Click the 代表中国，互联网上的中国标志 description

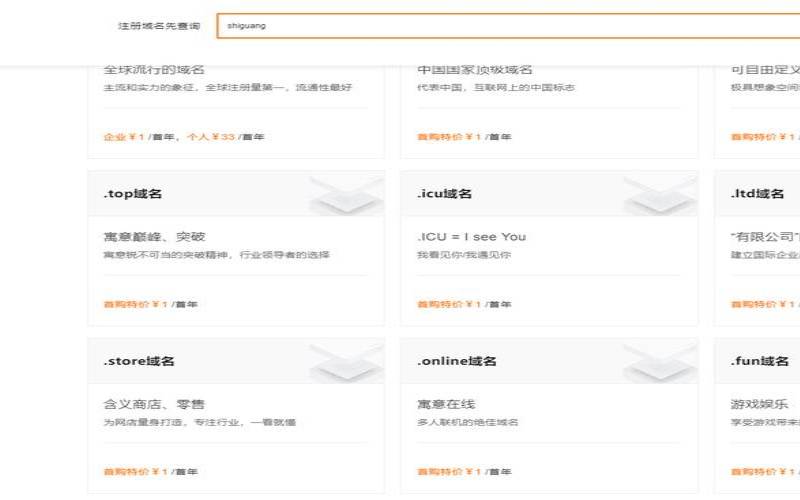click(x=496, y=87)
